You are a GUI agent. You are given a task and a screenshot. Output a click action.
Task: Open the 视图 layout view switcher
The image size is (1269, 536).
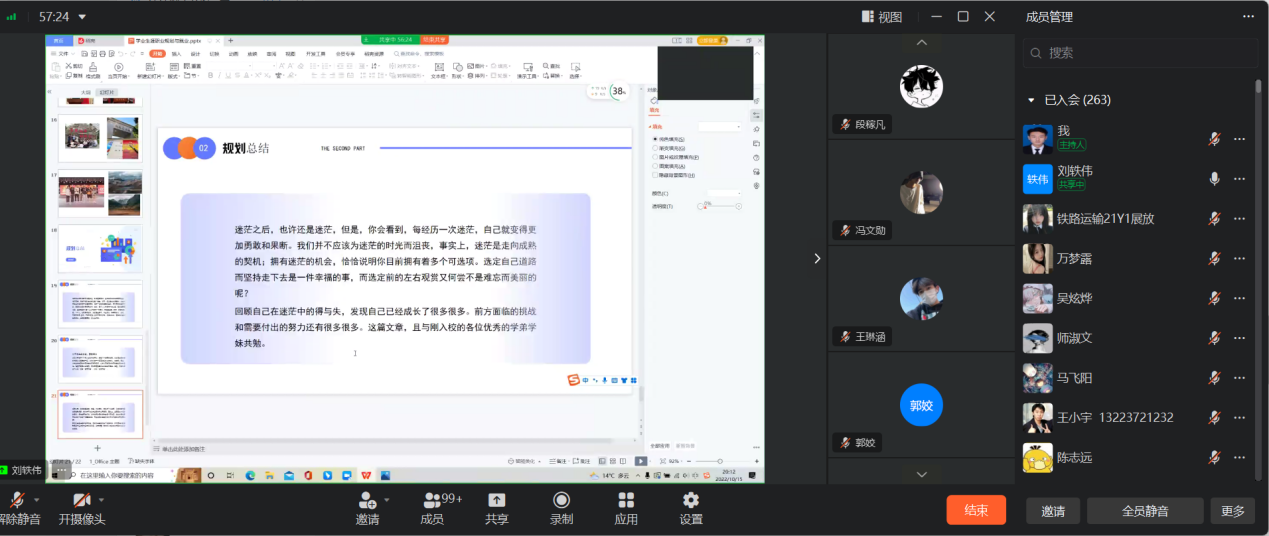tap(881, 17)
